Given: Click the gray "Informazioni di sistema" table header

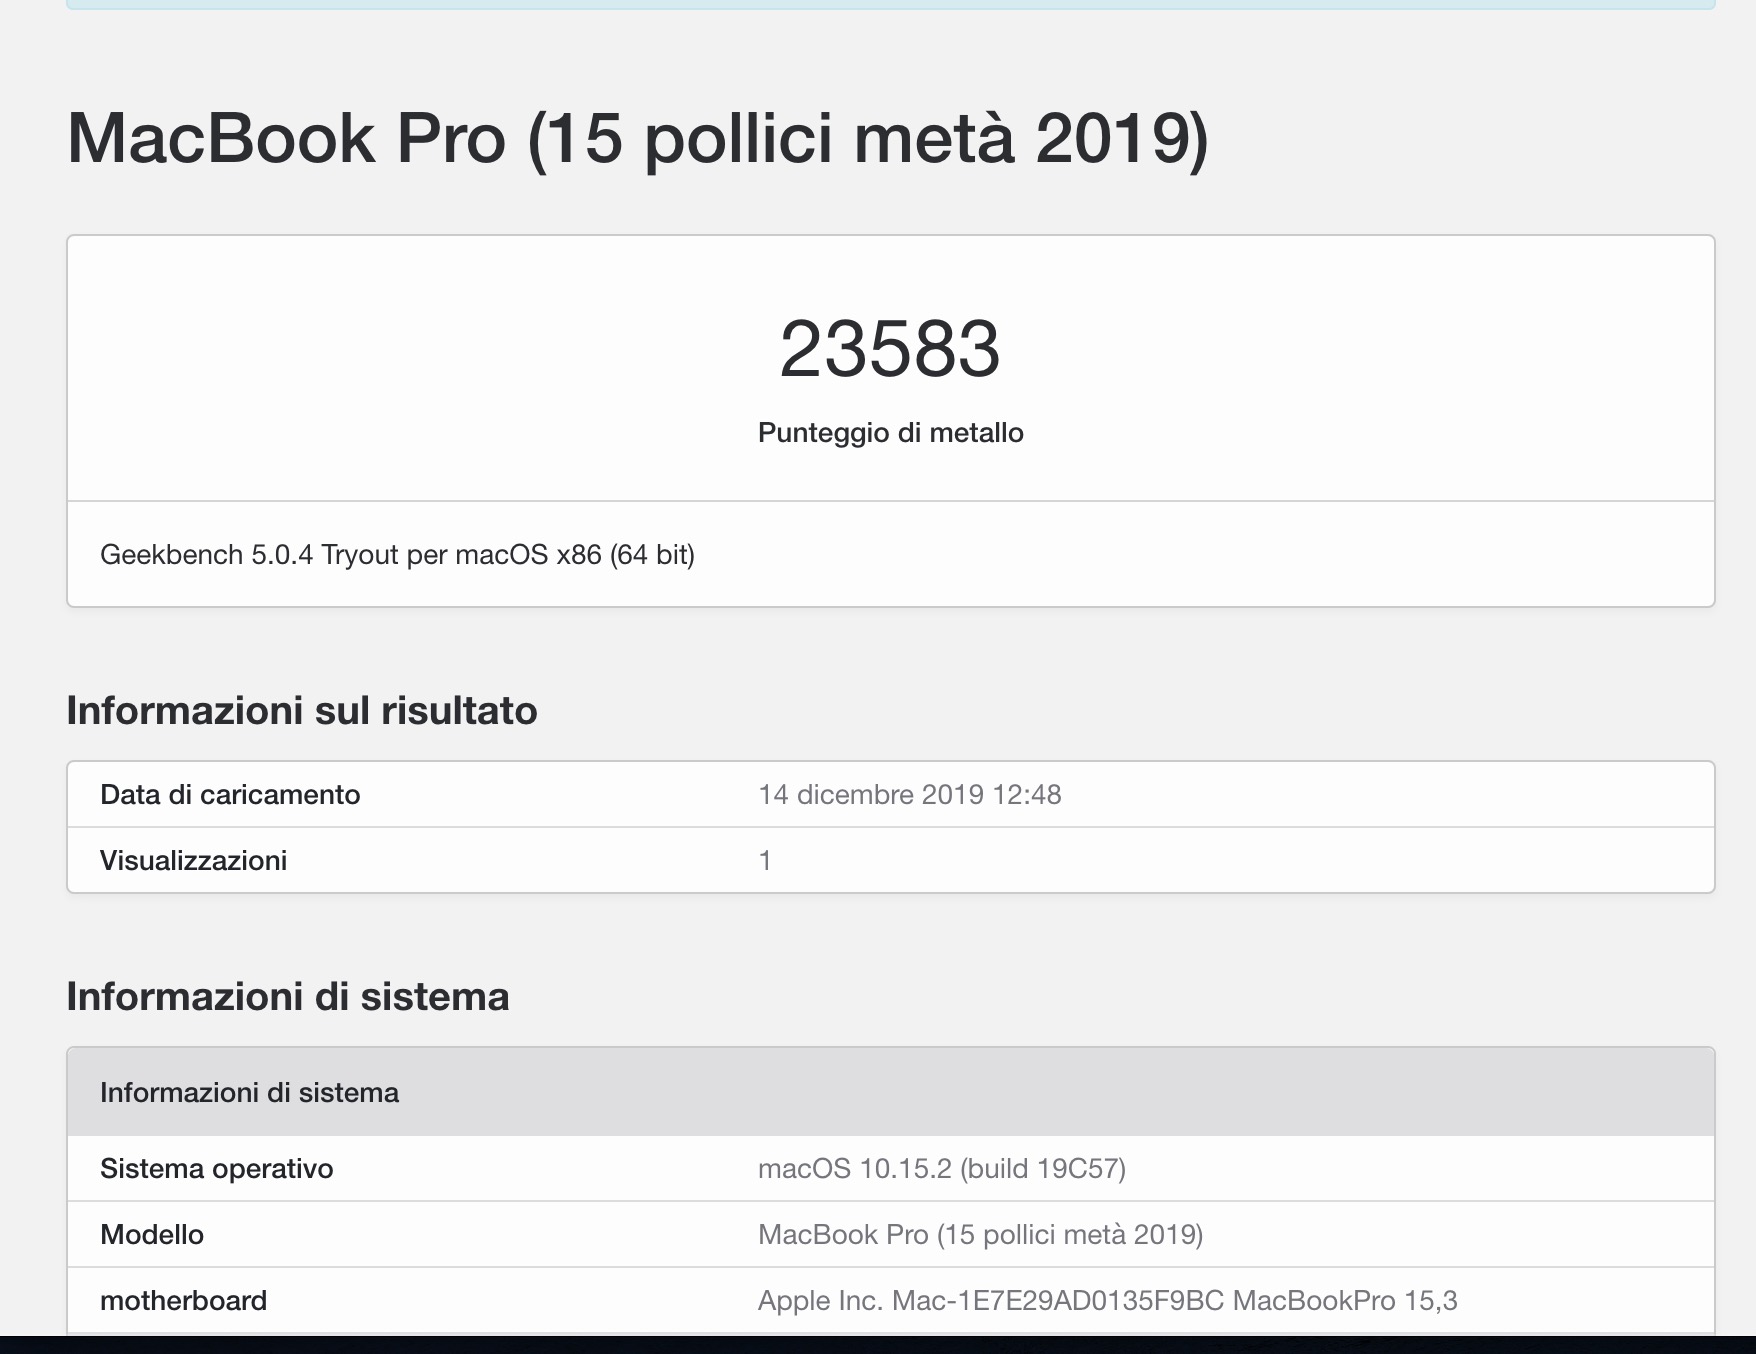Looking at the screenshot, I should 249,1093.
